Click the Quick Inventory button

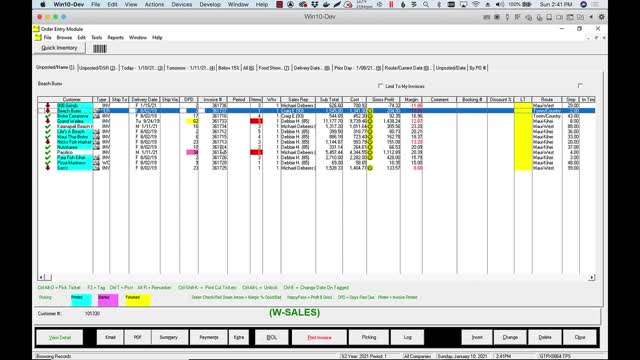pos(59,48)
